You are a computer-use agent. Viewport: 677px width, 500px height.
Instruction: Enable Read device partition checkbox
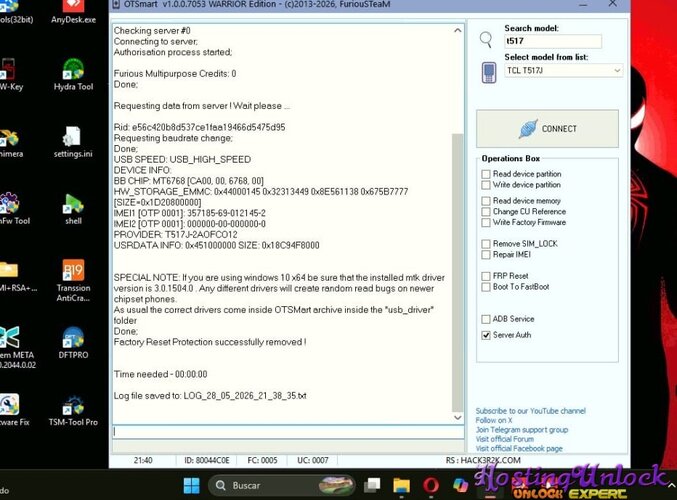pos(486,174)
